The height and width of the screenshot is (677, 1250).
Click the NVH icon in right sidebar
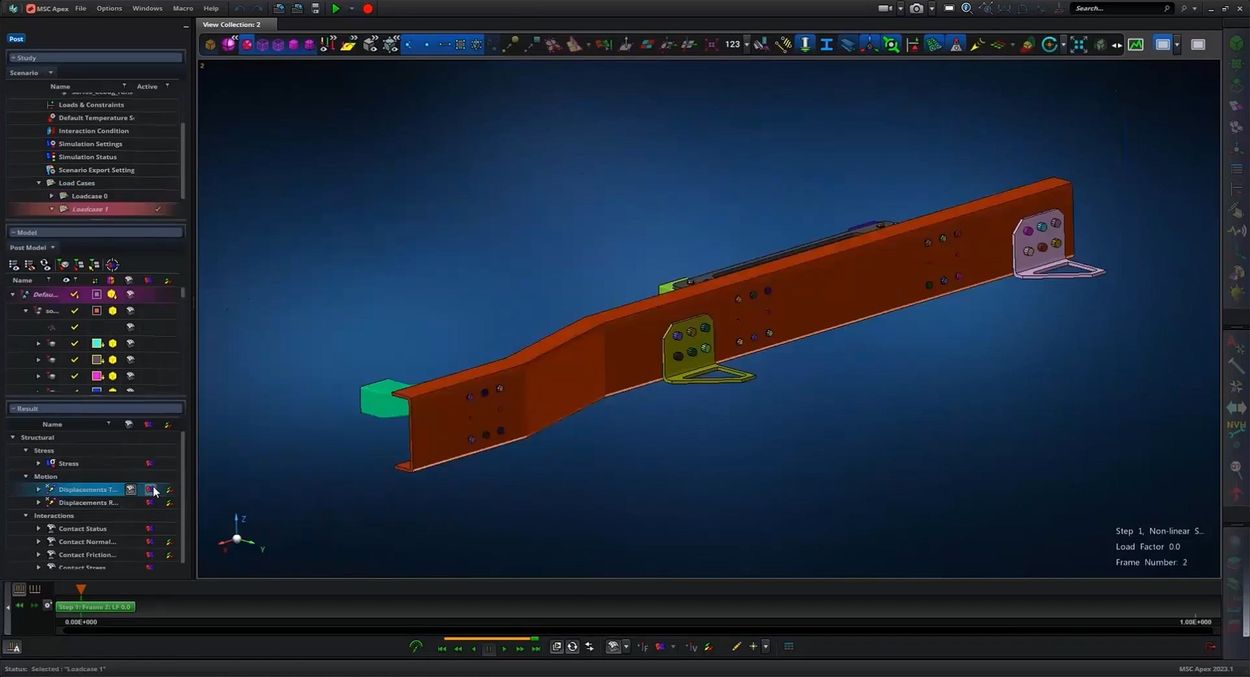coord(1235,427)
